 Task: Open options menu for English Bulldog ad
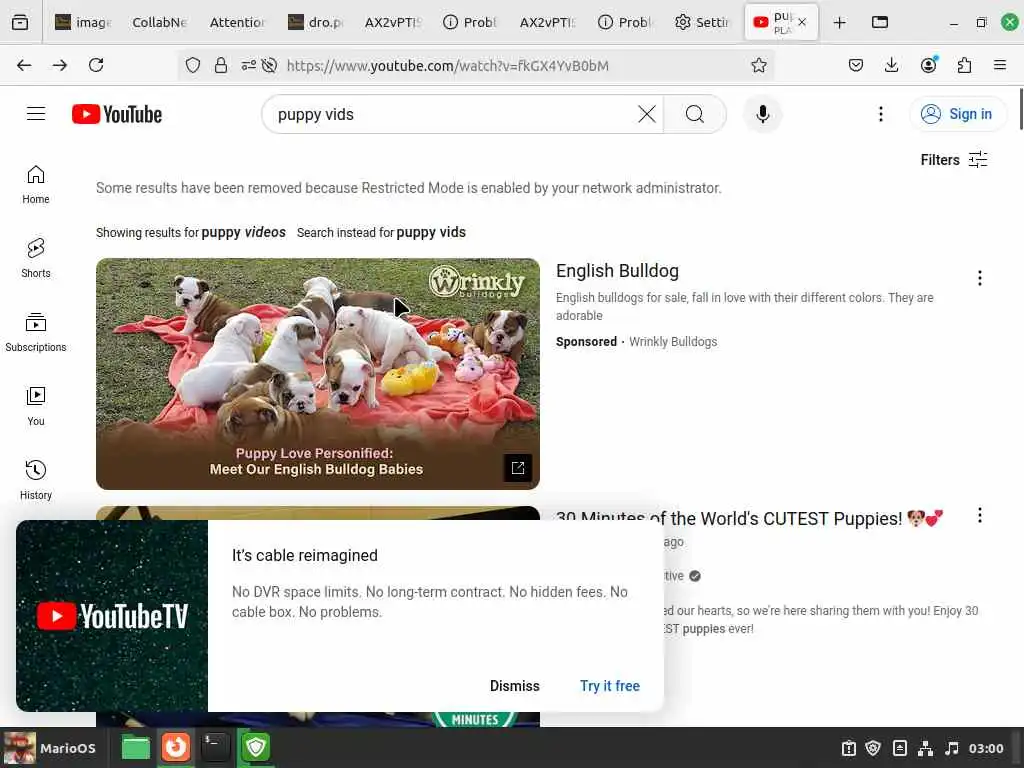(x=980, y=278)
